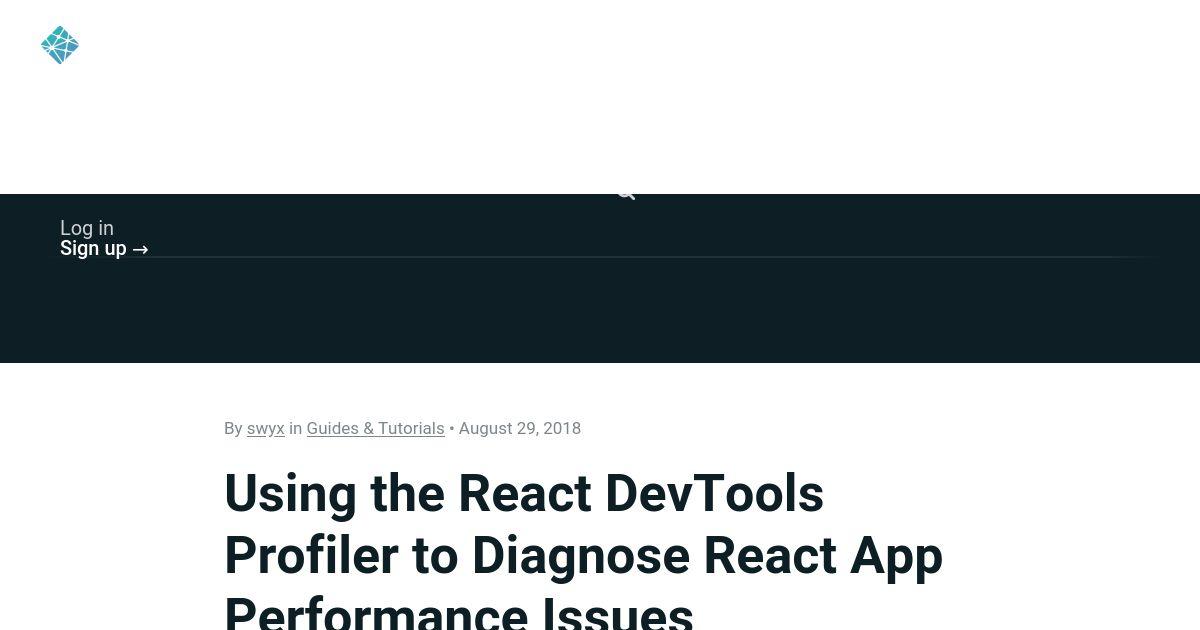Open Guides & Tutorials category link
1200x630 pixels.
click(x=375, y=428)
